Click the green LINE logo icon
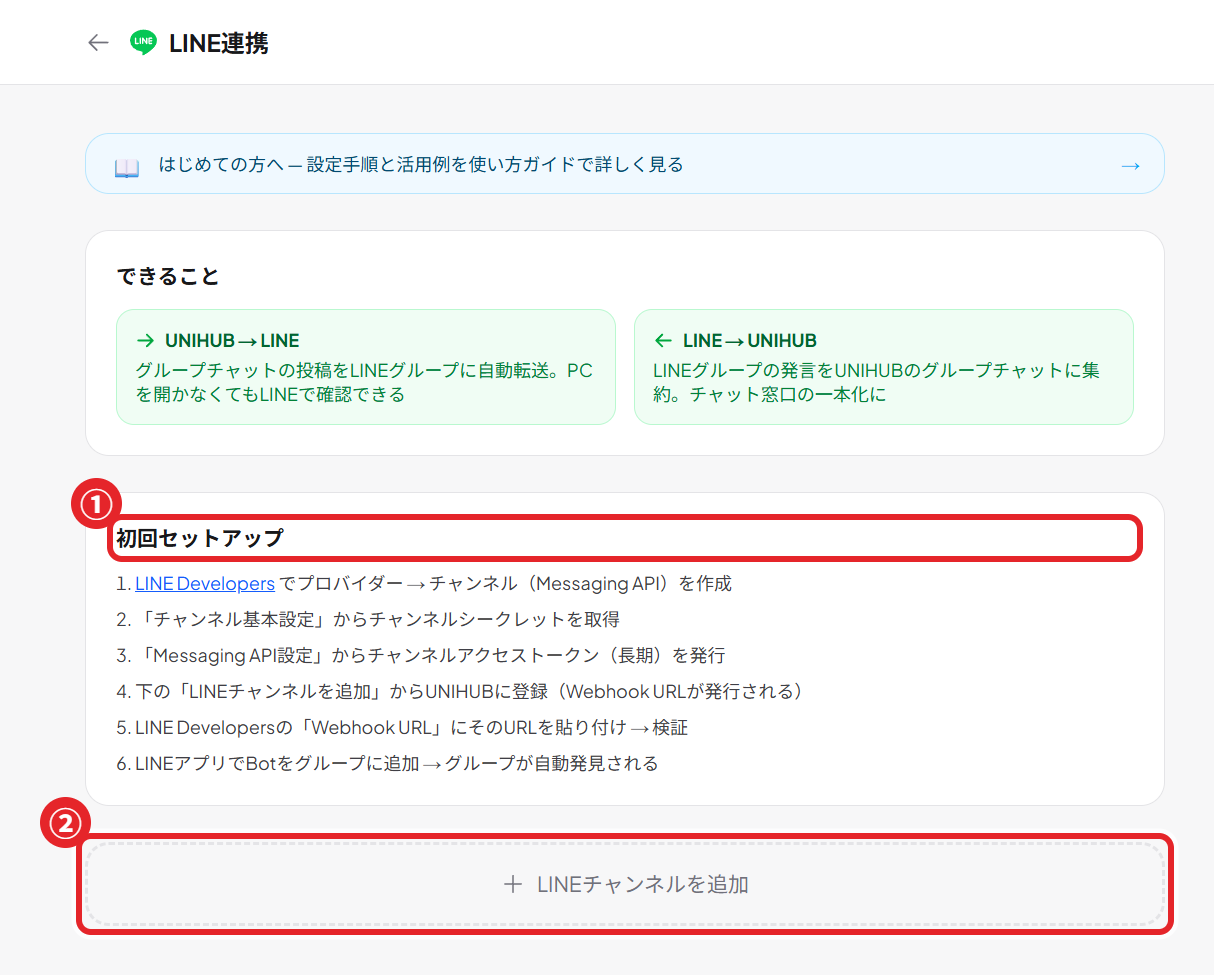The height and width of the screenshot is (975, 1214). [143, 43]
